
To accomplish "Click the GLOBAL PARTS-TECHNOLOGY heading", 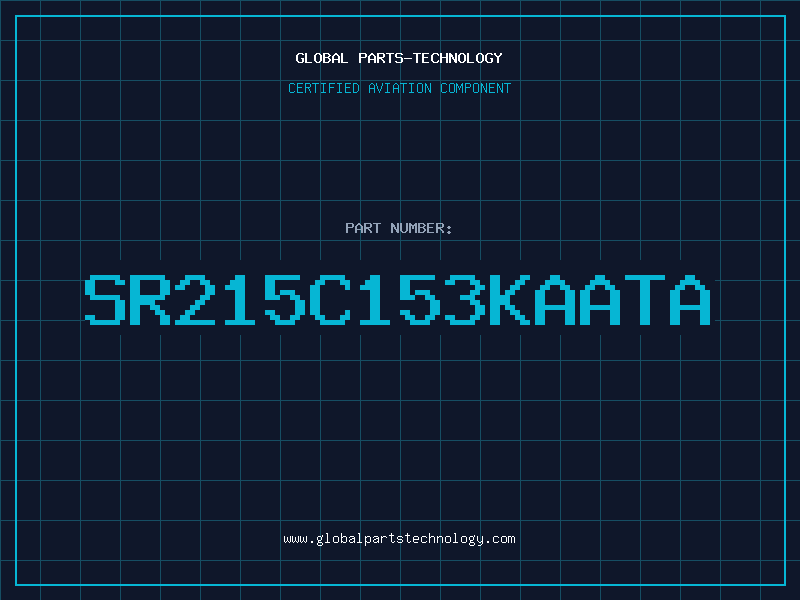I will 399,58.
